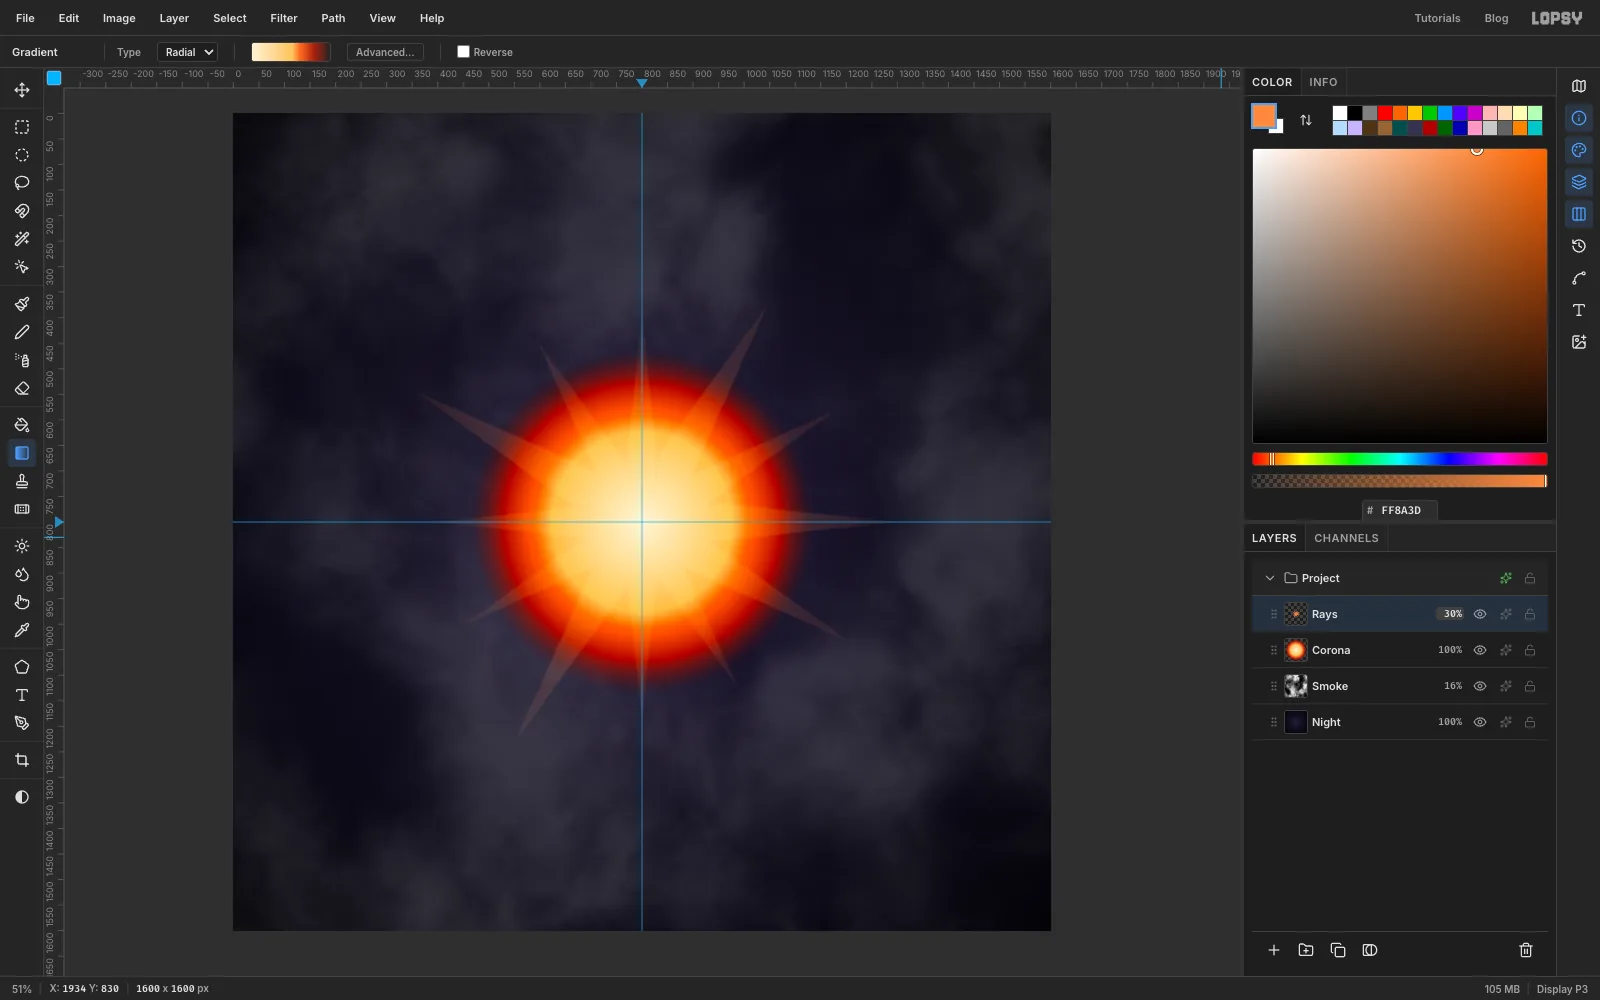The width and height of the screenshot is (1600, 1000).
Task: Lock the Rays layer
Action: click(x=1530, y=614)
